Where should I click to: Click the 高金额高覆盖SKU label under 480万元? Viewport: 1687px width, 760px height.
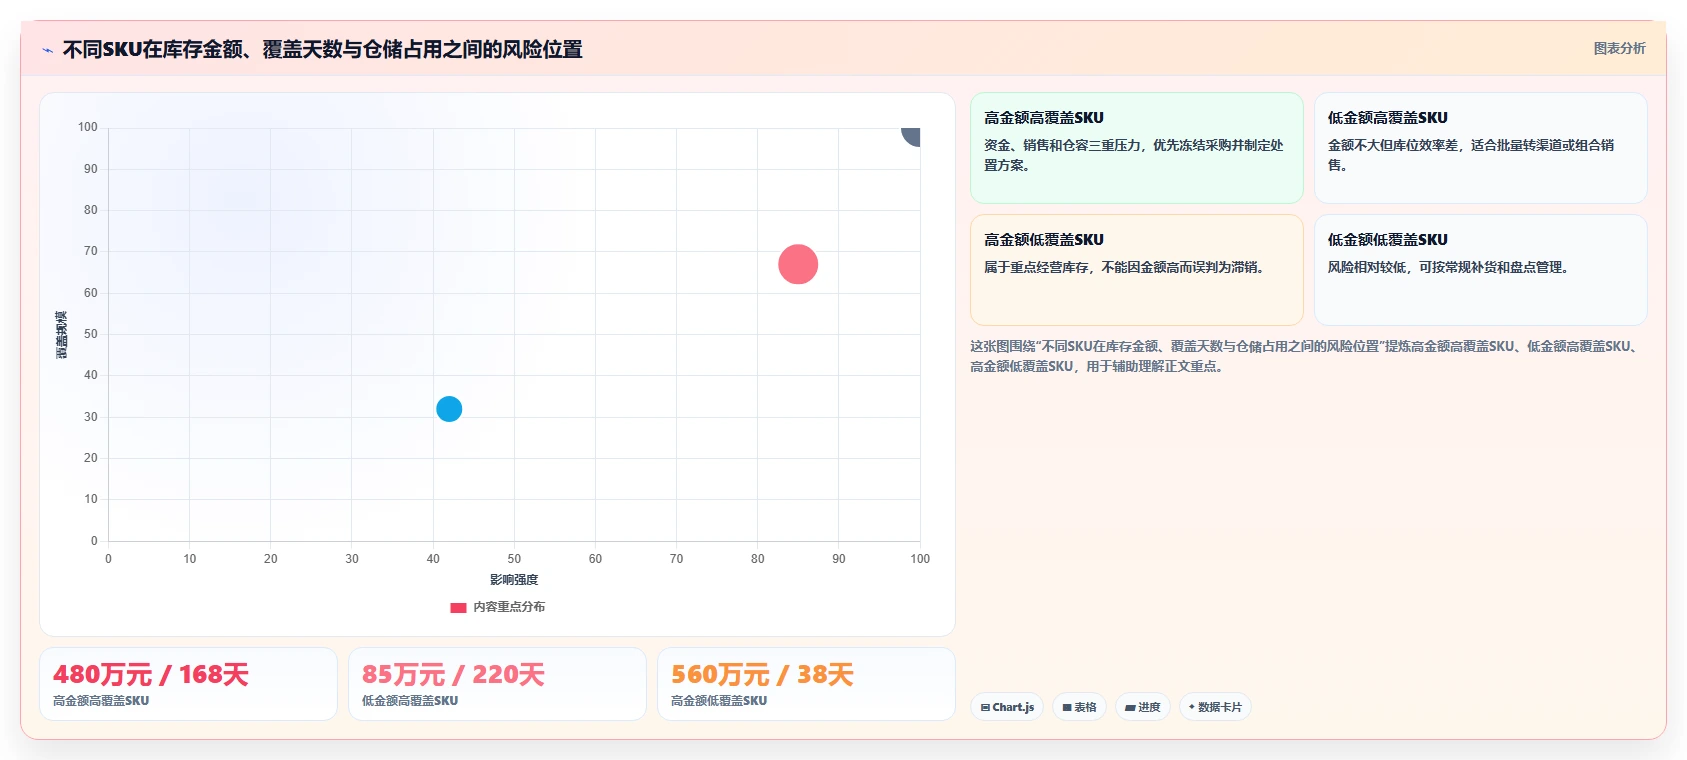tap(101, 701)
